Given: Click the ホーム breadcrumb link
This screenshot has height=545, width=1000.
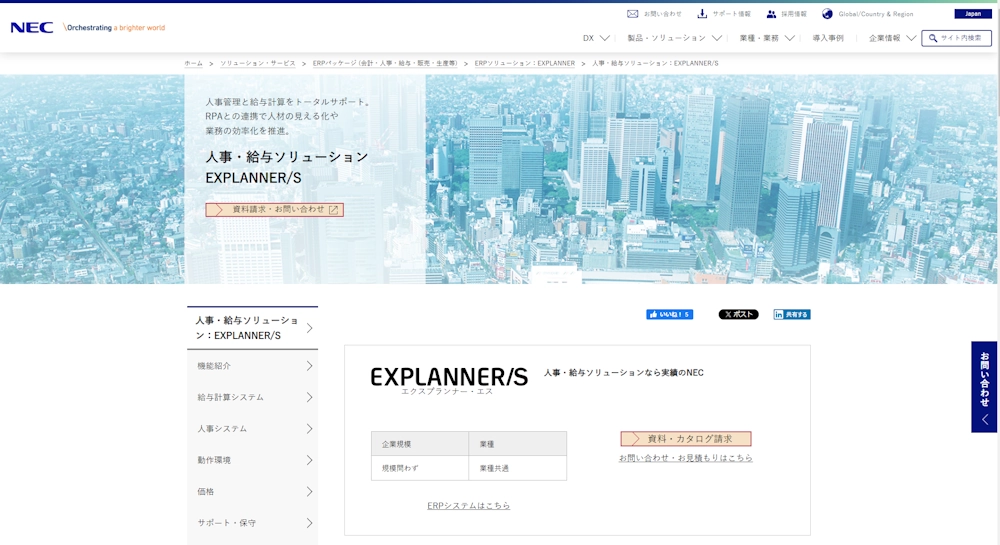Looking at the screenshot, I should pyautogui.click(x=193, y=63).
